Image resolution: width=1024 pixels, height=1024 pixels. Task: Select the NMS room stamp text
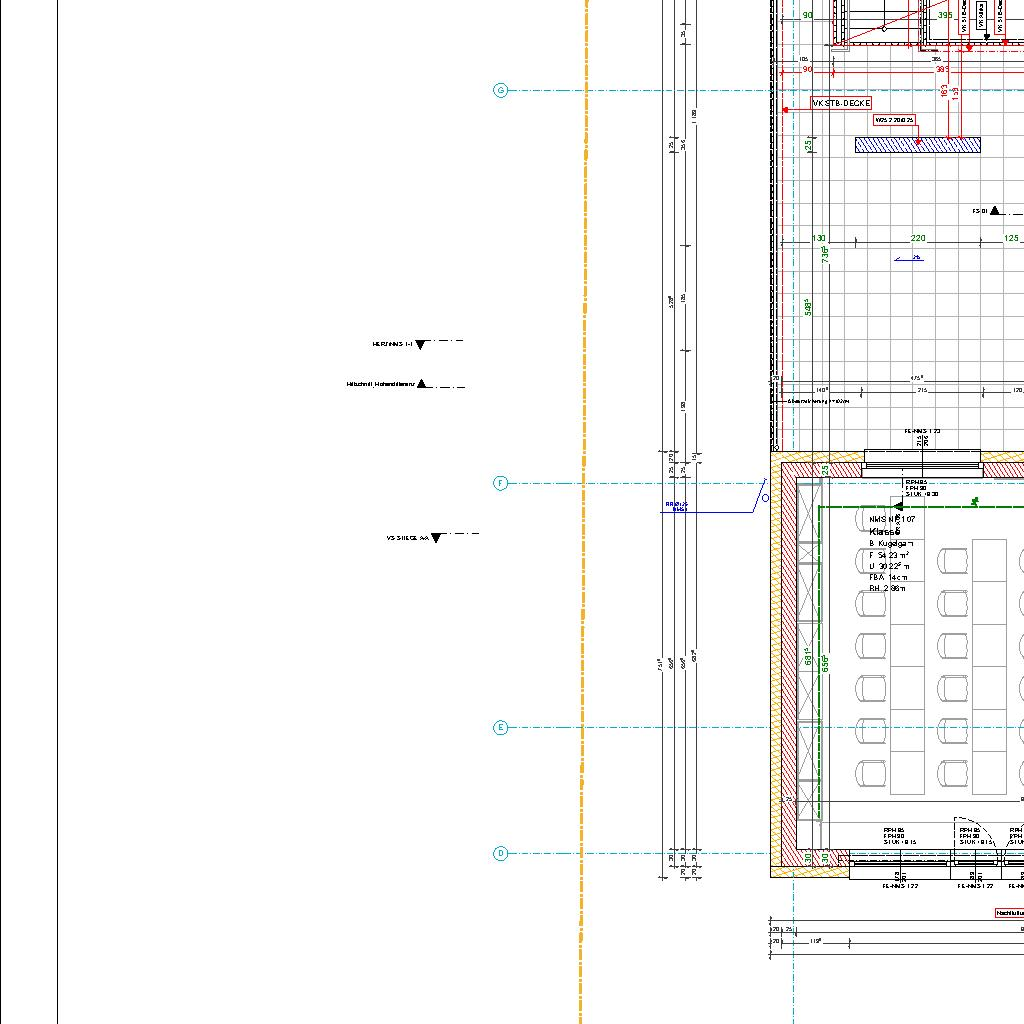click(x=891, y=520)
